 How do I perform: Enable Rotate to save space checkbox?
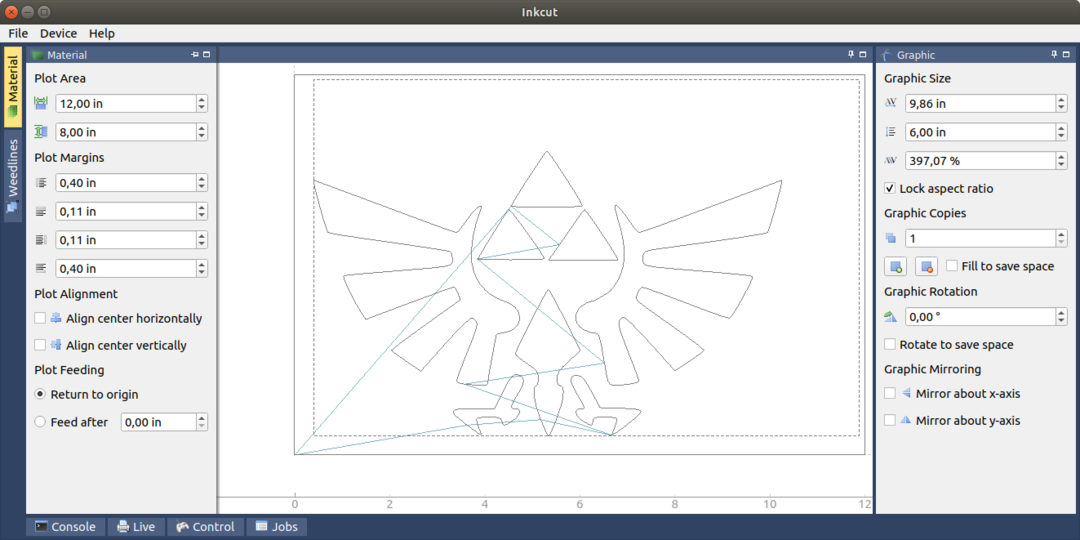coord(890,344)
